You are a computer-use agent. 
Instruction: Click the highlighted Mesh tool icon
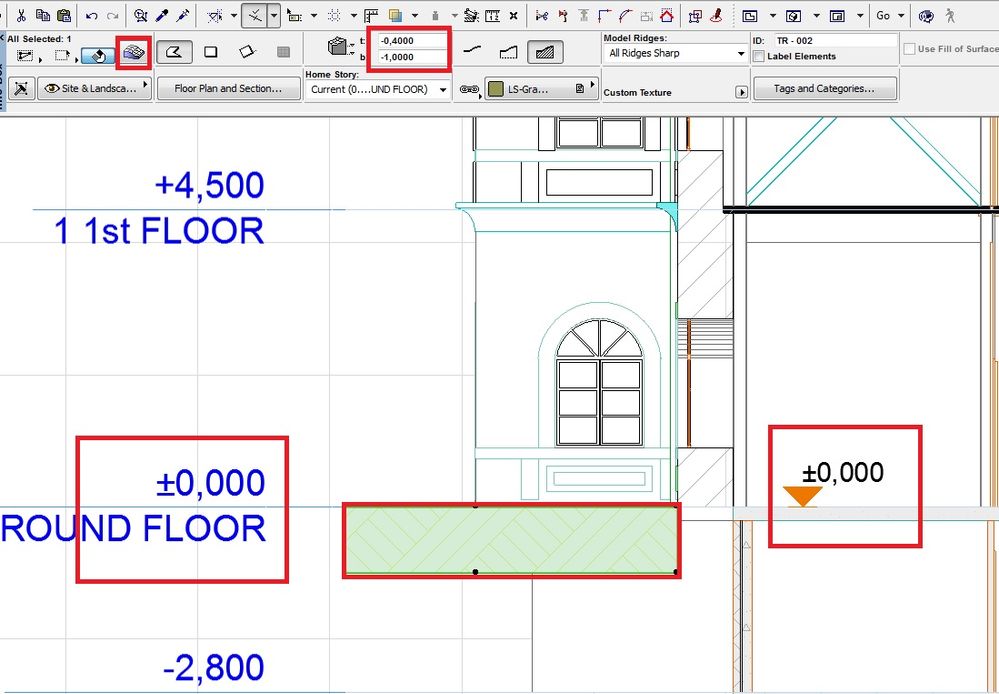coord(133,54)
